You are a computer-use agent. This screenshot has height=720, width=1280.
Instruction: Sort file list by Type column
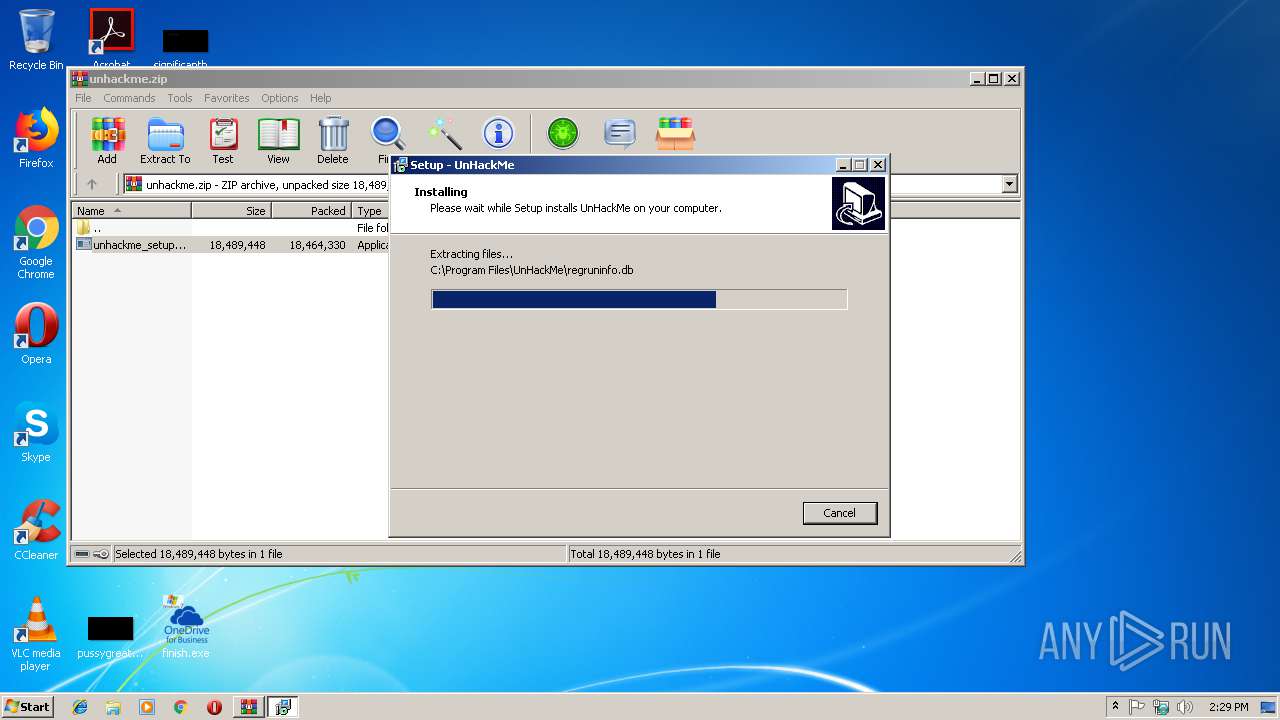370,211
